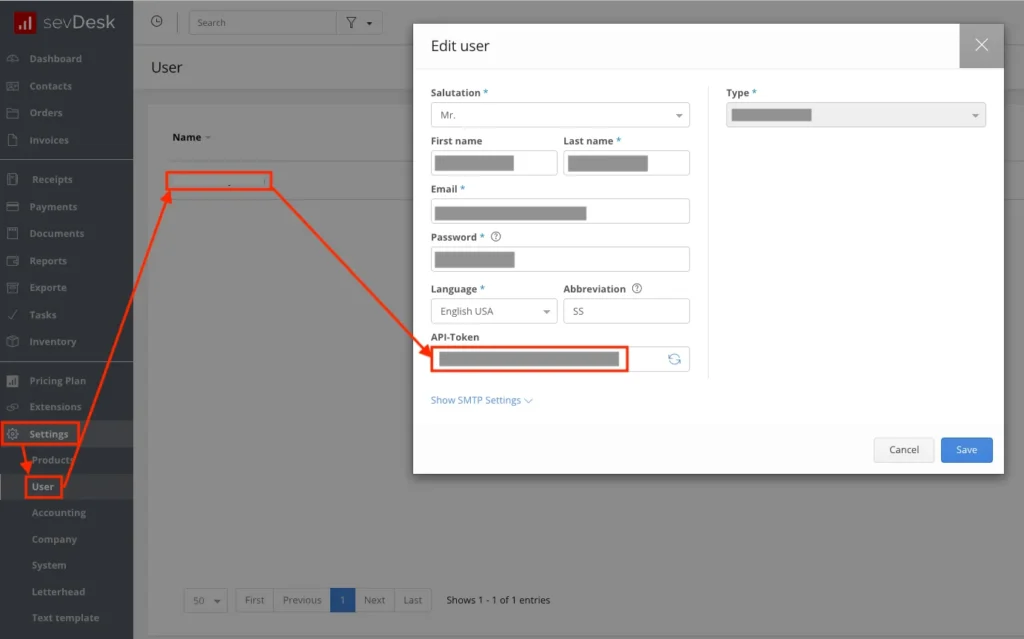Open the entries-per-page dropdown showing 50
The height and width of the screenshot is (639, 1024).
[x=206, y=600]
